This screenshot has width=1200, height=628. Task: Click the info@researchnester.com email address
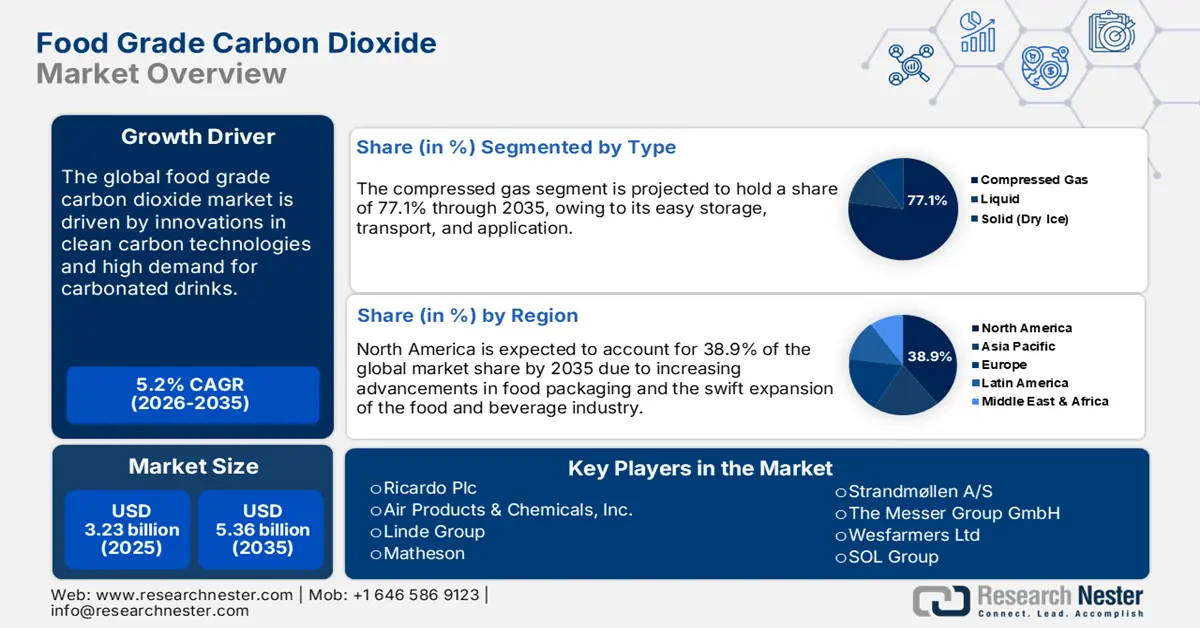coord(150,611)
